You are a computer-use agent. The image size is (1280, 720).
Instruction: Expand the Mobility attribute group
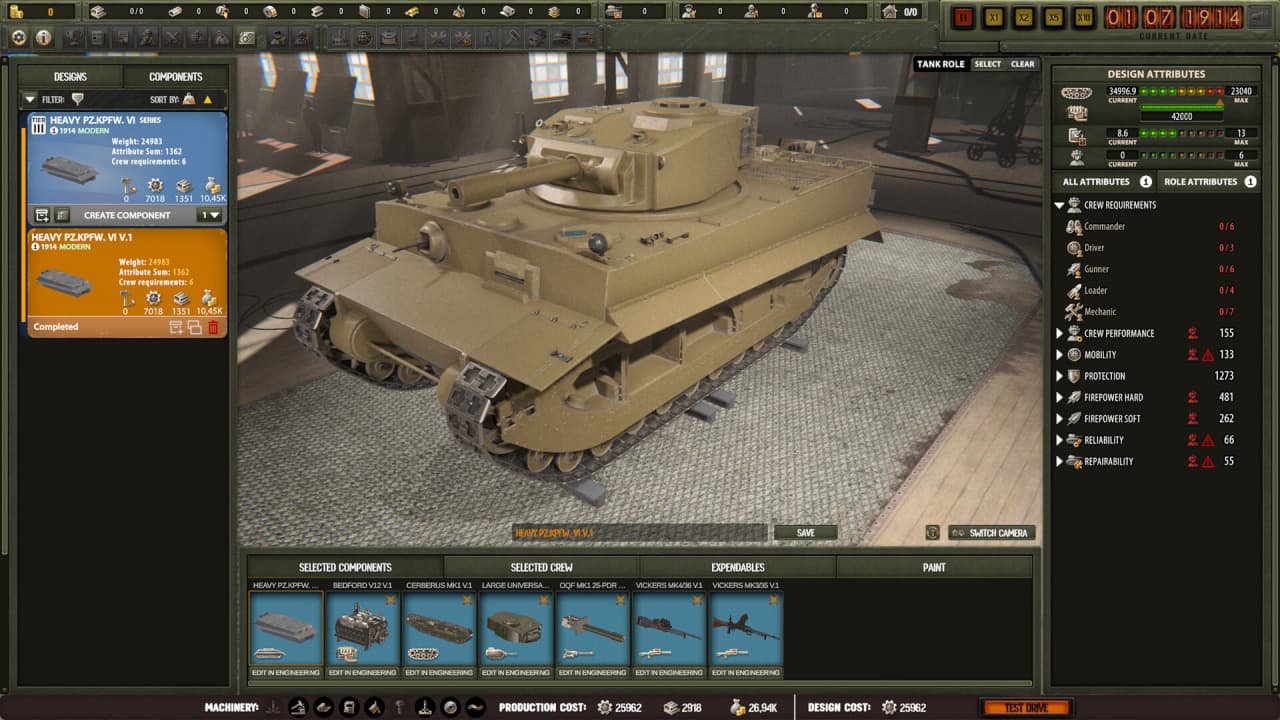[x=1060, y=355]
